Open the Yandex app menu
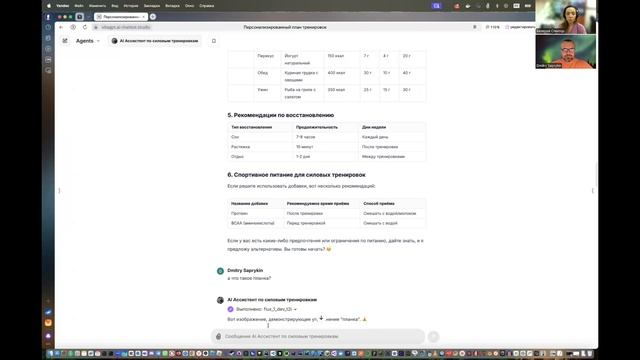 coord(62,6)
